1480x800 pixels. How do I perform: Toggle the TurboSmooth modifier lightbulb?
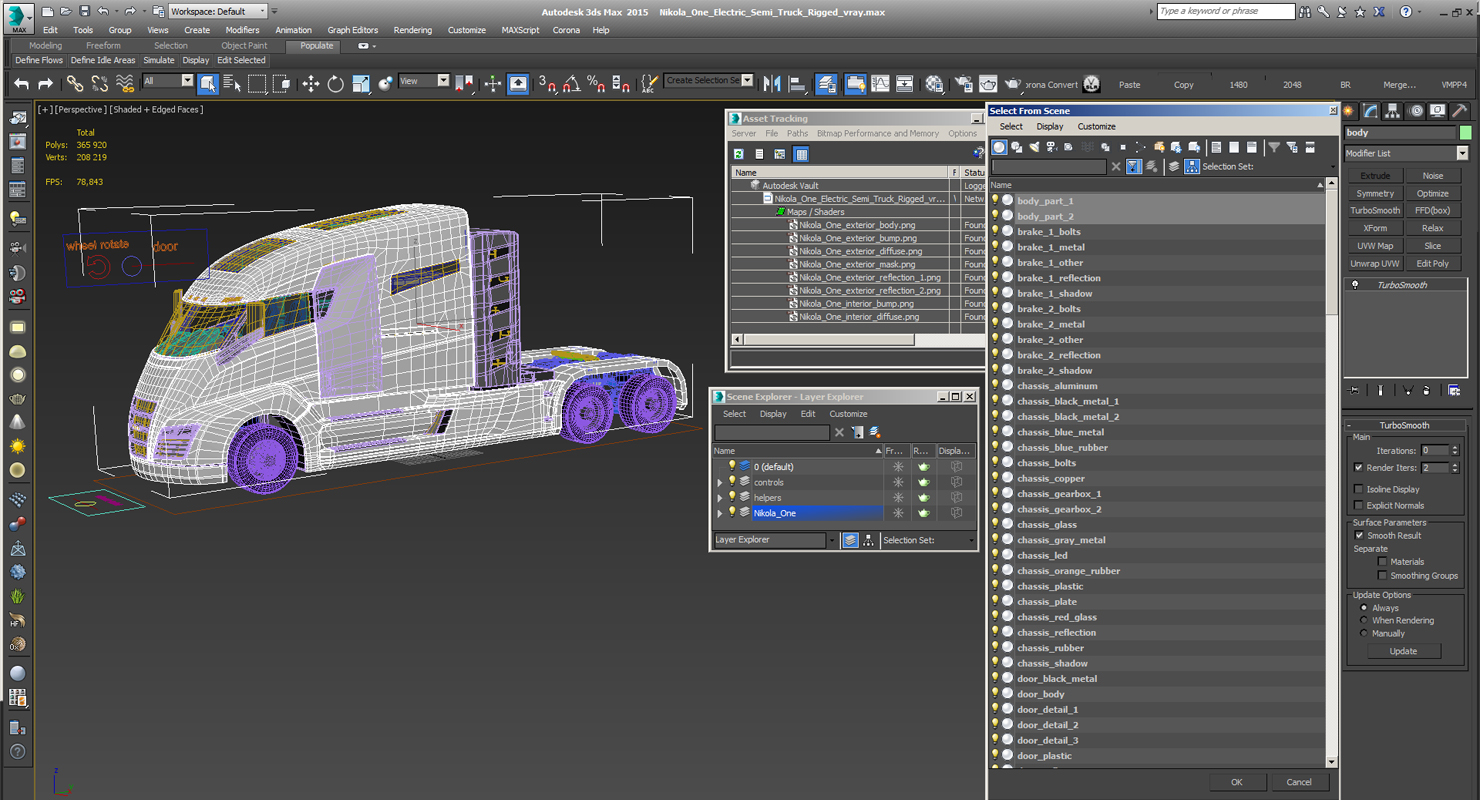(1355, 285)
